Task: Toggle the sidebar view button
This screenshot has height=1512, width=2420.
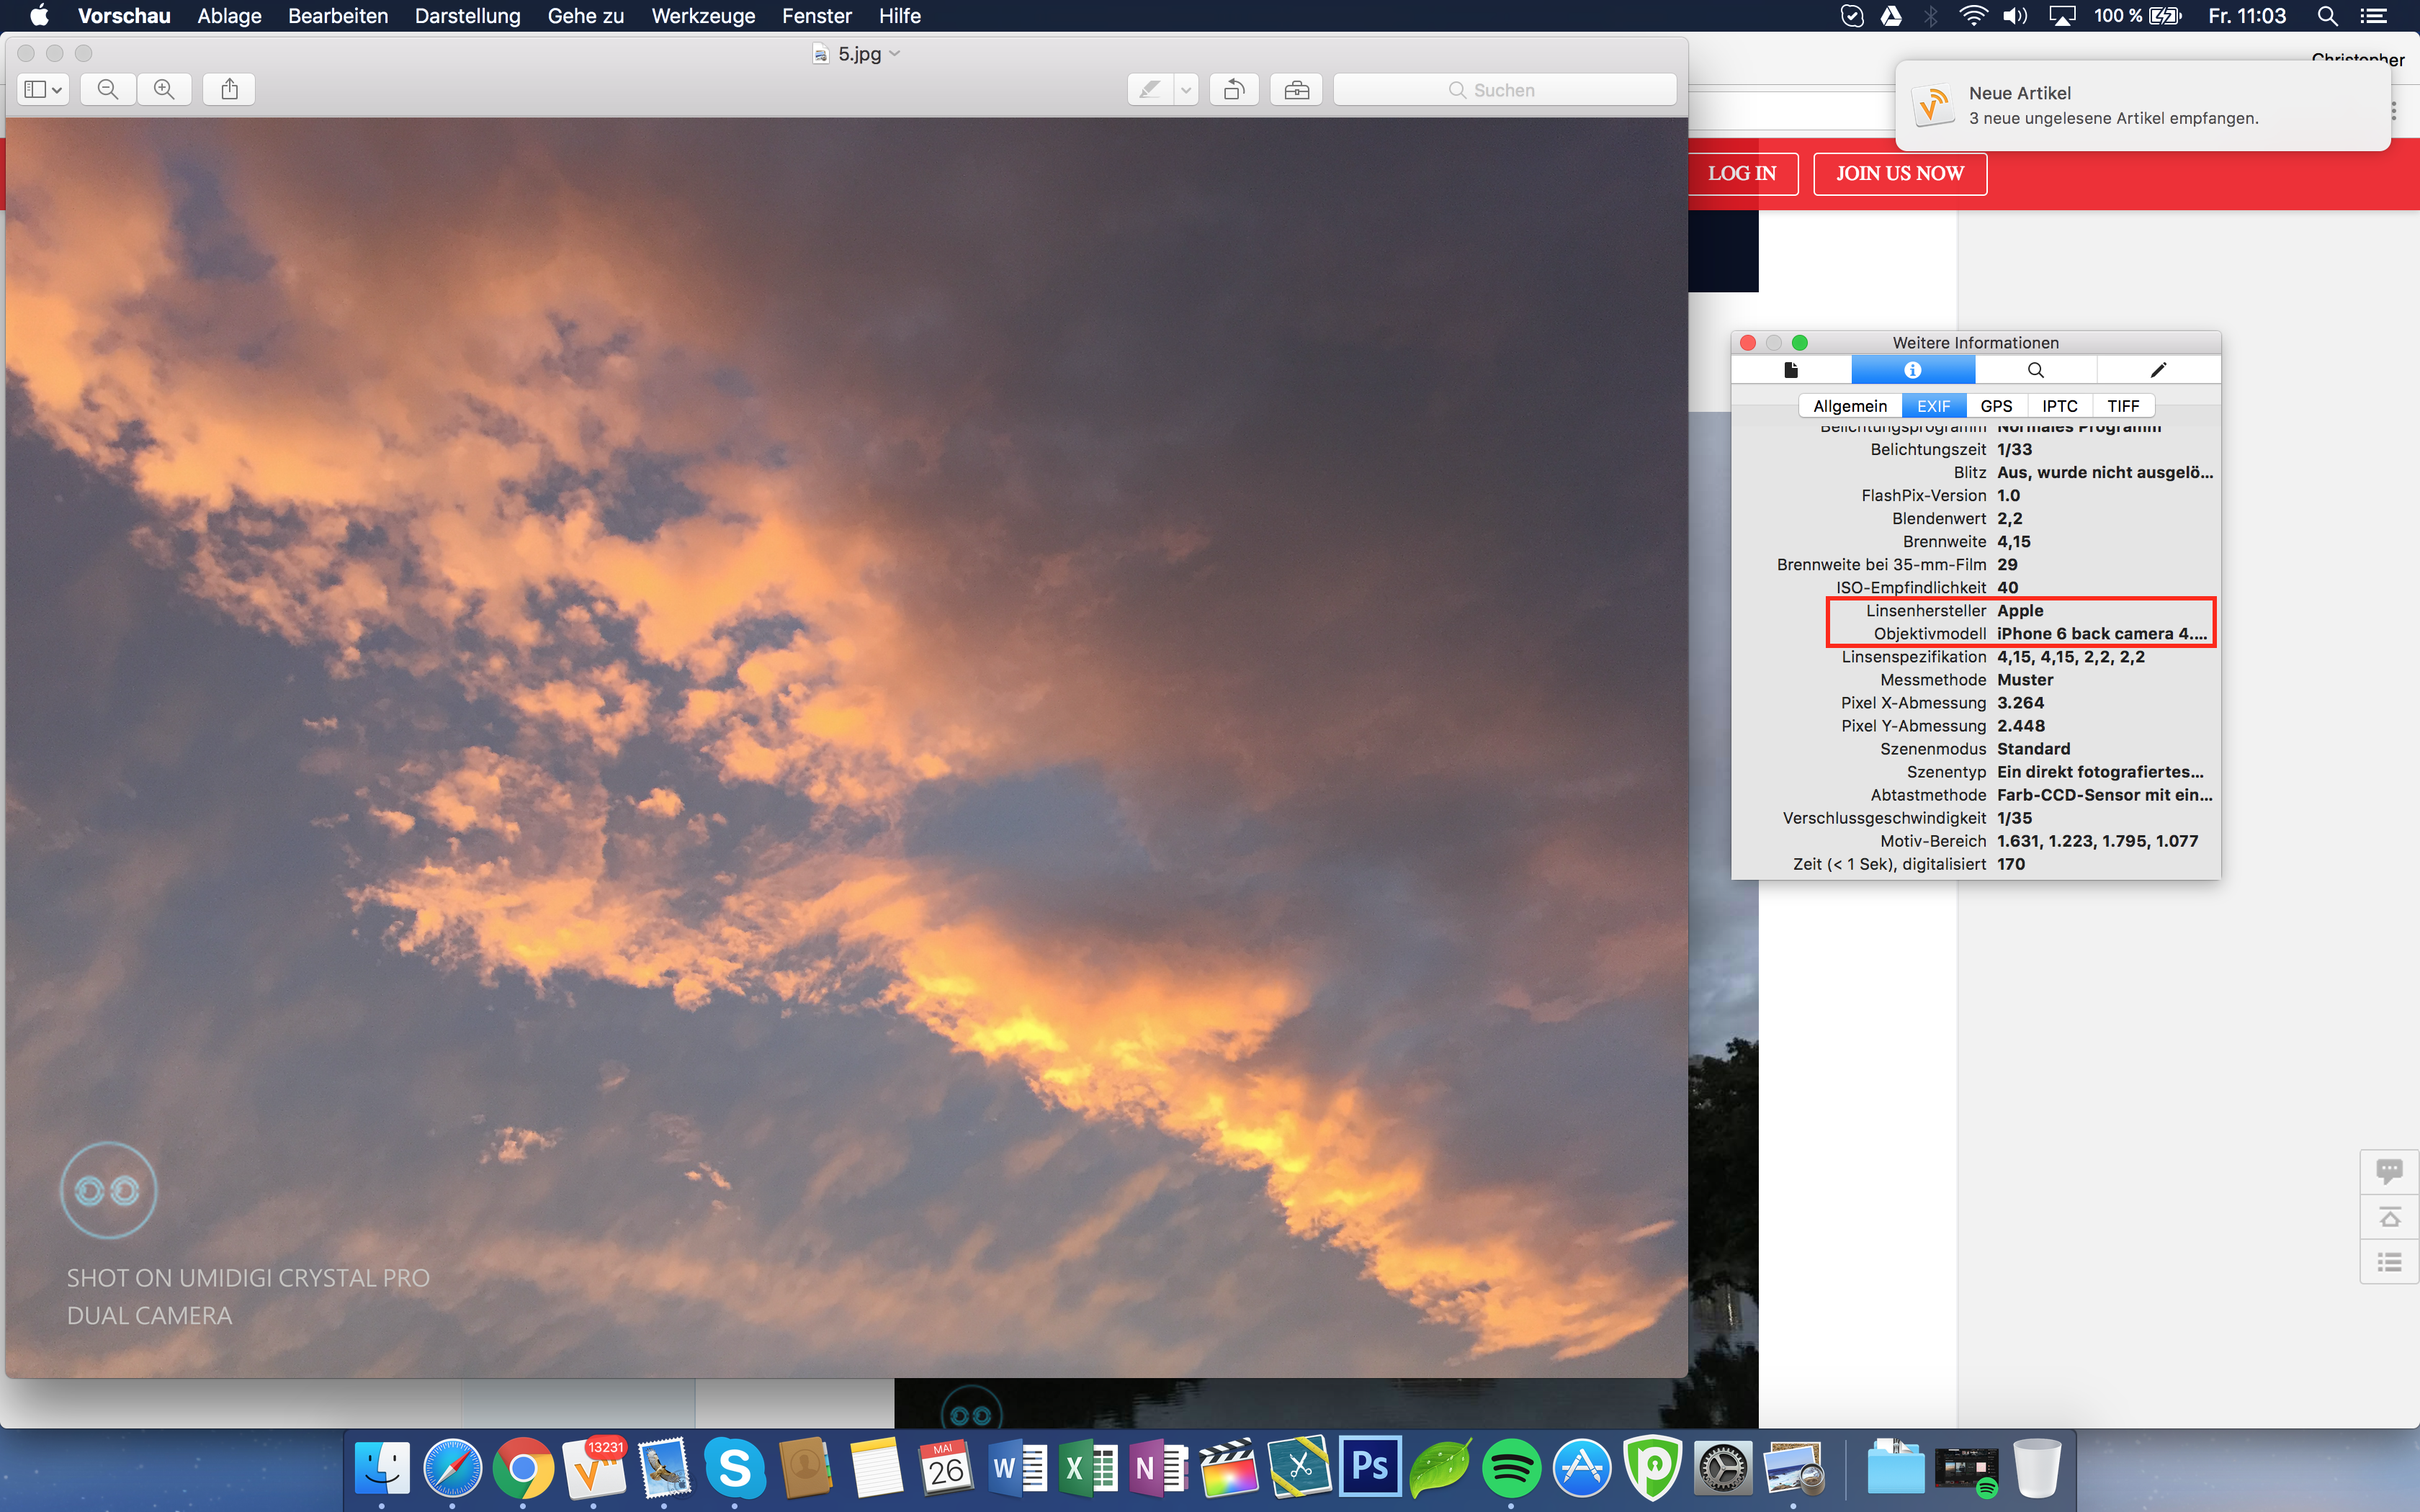Action: 43,89
